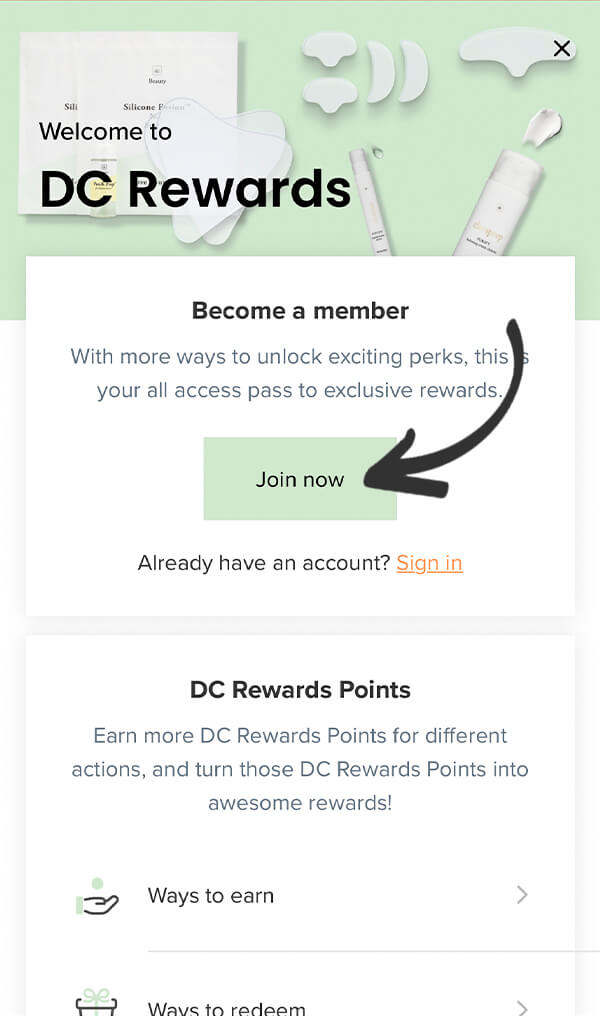600x1016 pixels.
Task: Click the DC Rewards Points heading
Action: click(300, 690)
